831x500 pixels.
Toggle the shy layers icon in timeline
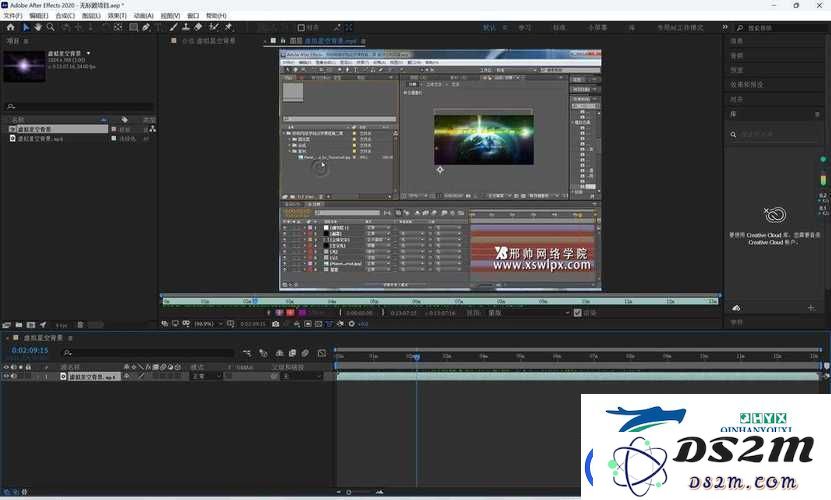pyautogui.click(x=279, y=353)
